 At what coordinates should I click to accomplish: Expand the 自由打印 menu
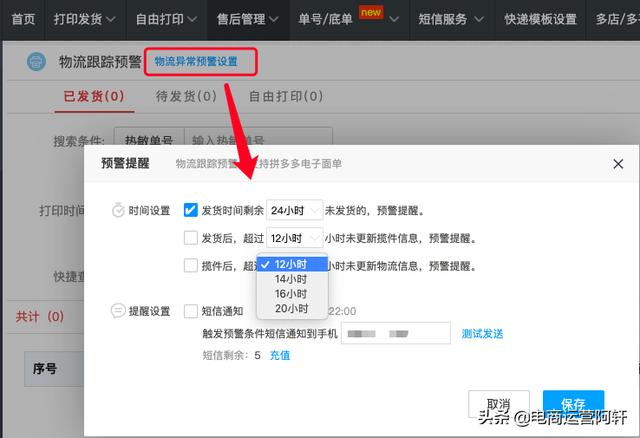[166, 19]
